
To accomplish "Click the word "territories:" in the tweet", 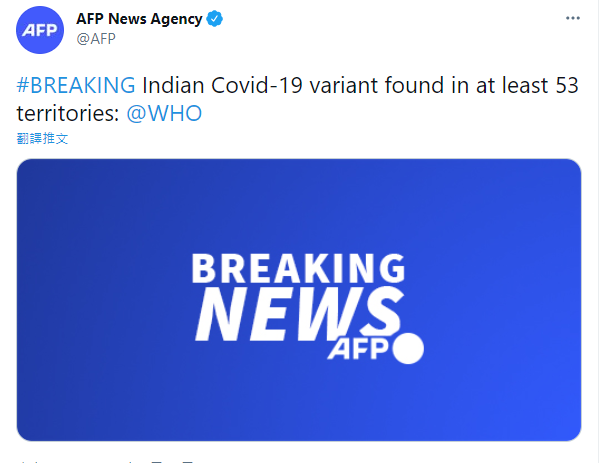I will tap(69, 112).
